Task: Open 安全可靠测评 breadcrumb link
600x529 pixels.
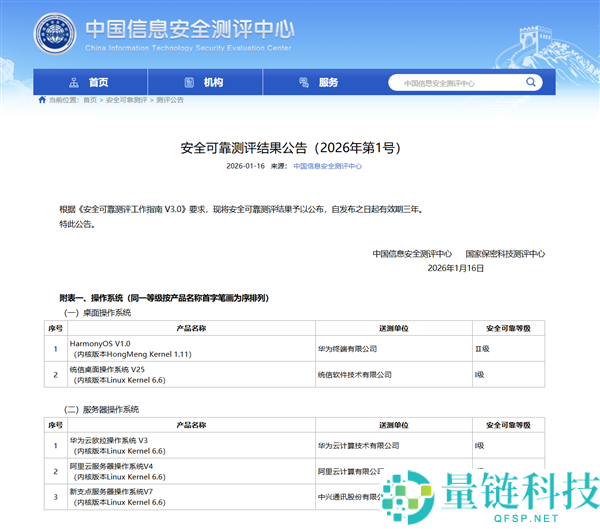Action: coord(126,100)
